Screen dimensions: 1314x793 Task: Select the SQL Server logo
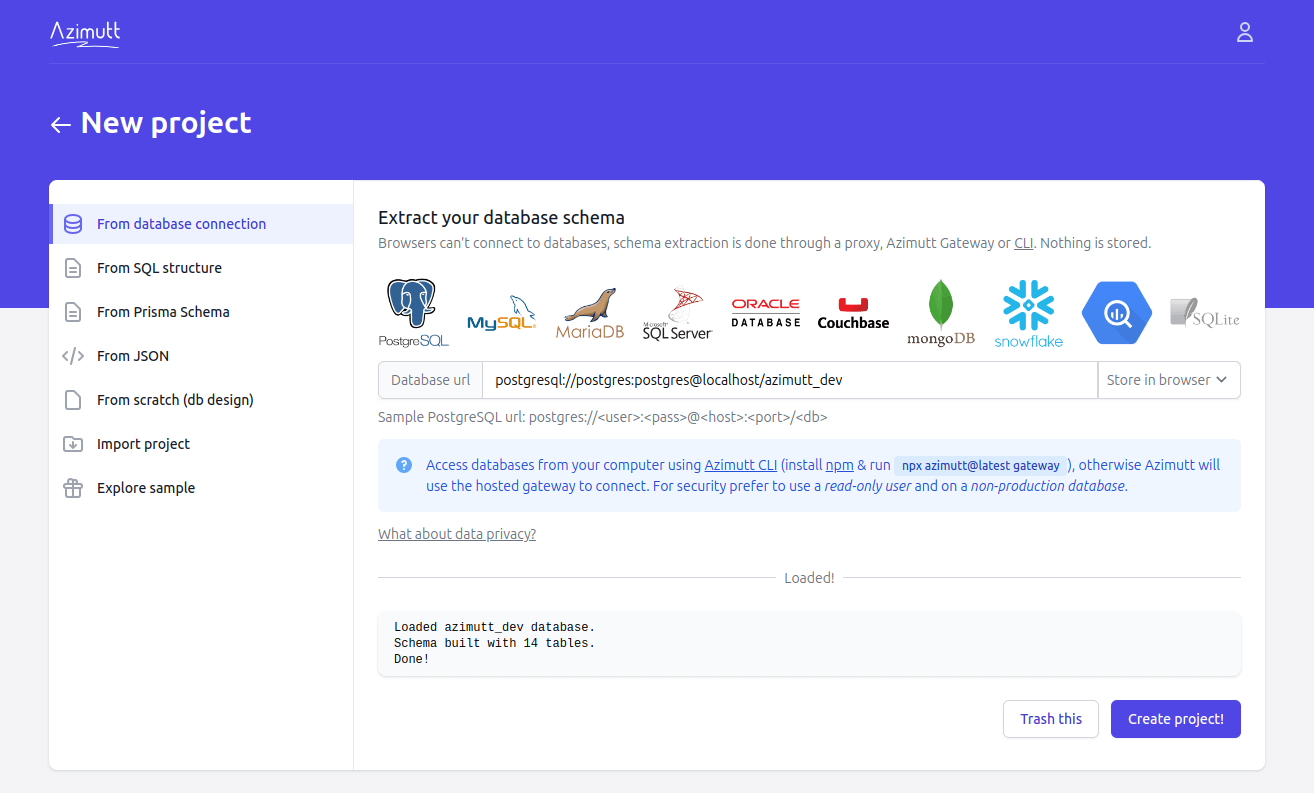pos(677,312)
